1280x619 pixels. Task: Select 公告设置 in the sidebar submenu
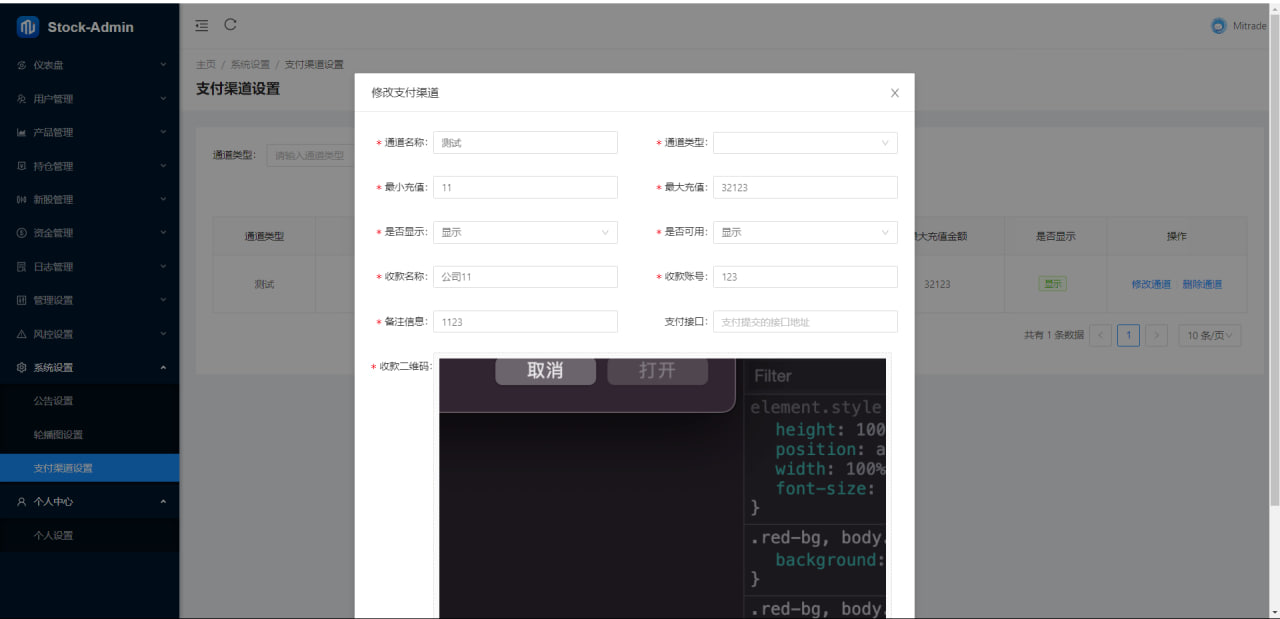(x=54, y=401)
